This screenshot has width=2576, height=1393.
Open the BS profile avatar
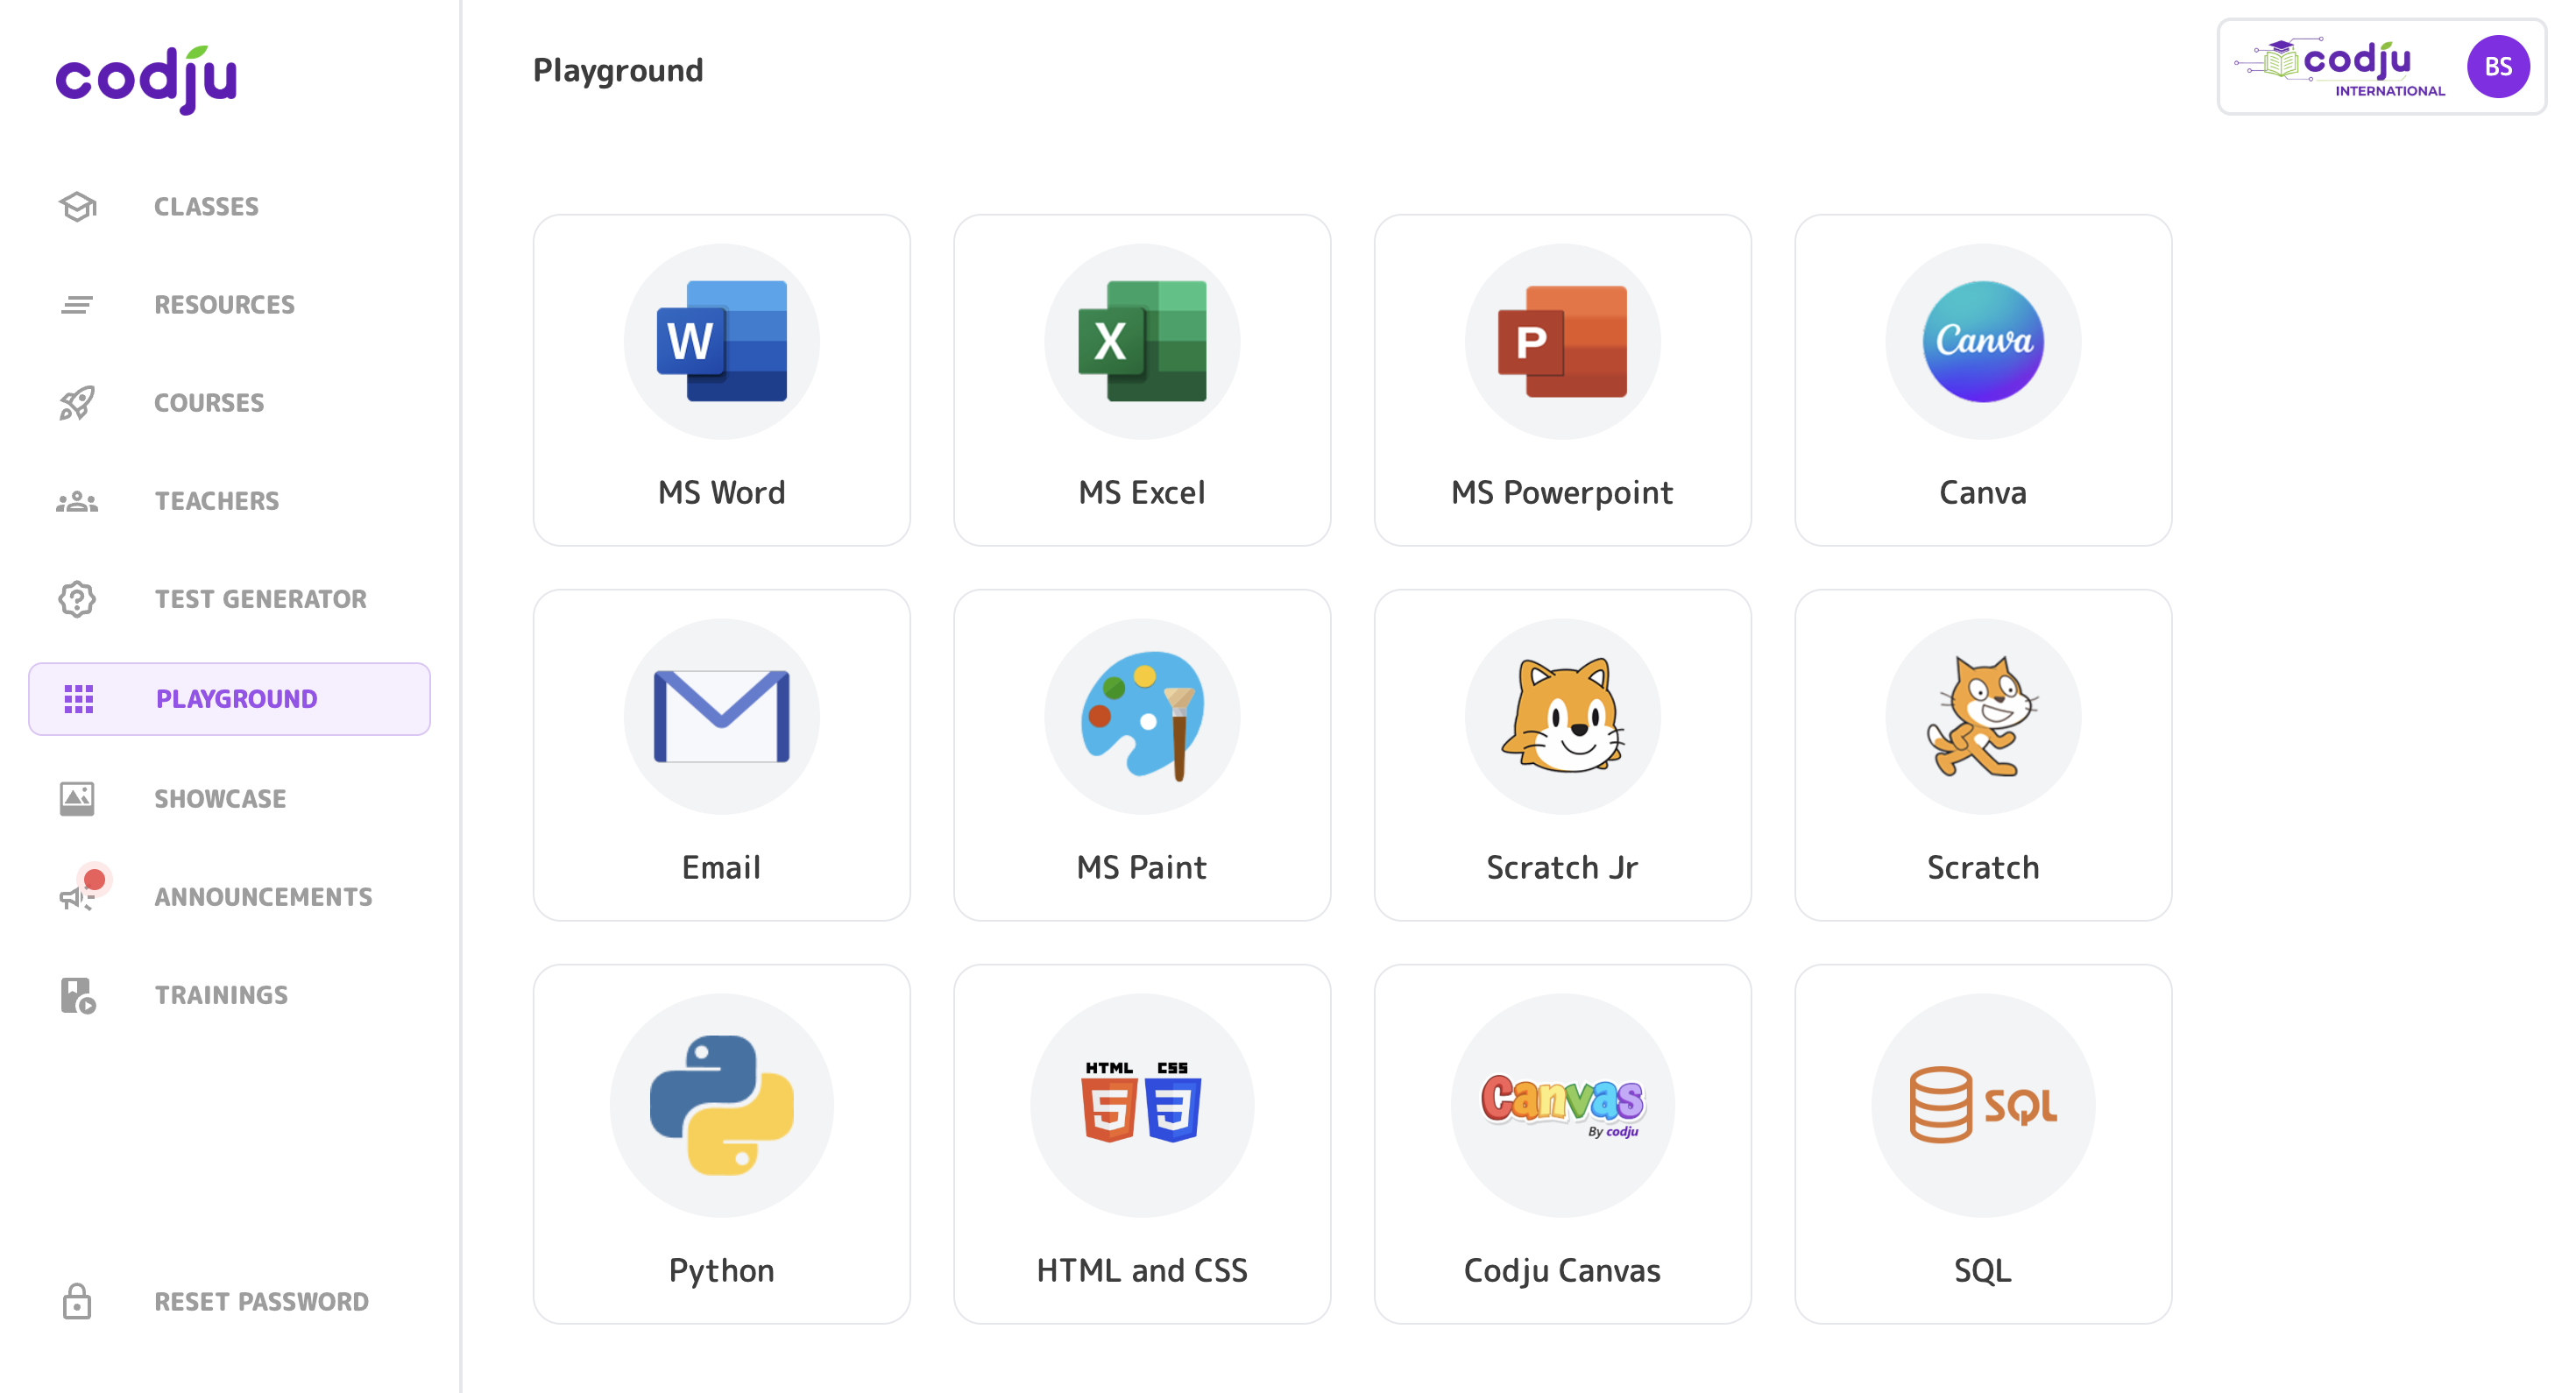point(2499,66)
